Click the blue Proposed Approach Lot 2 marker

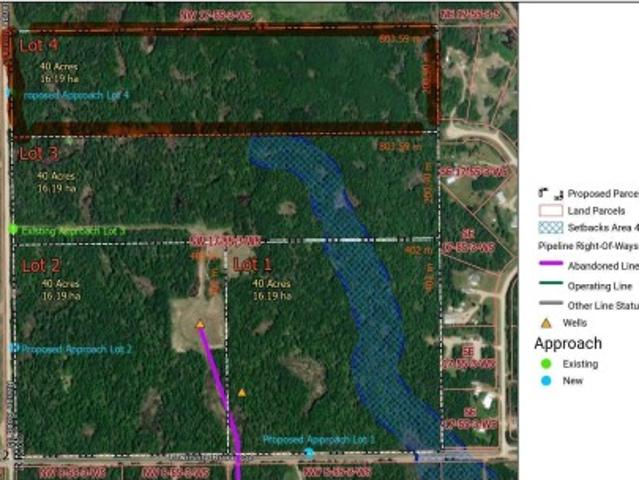tap(13, 348)
